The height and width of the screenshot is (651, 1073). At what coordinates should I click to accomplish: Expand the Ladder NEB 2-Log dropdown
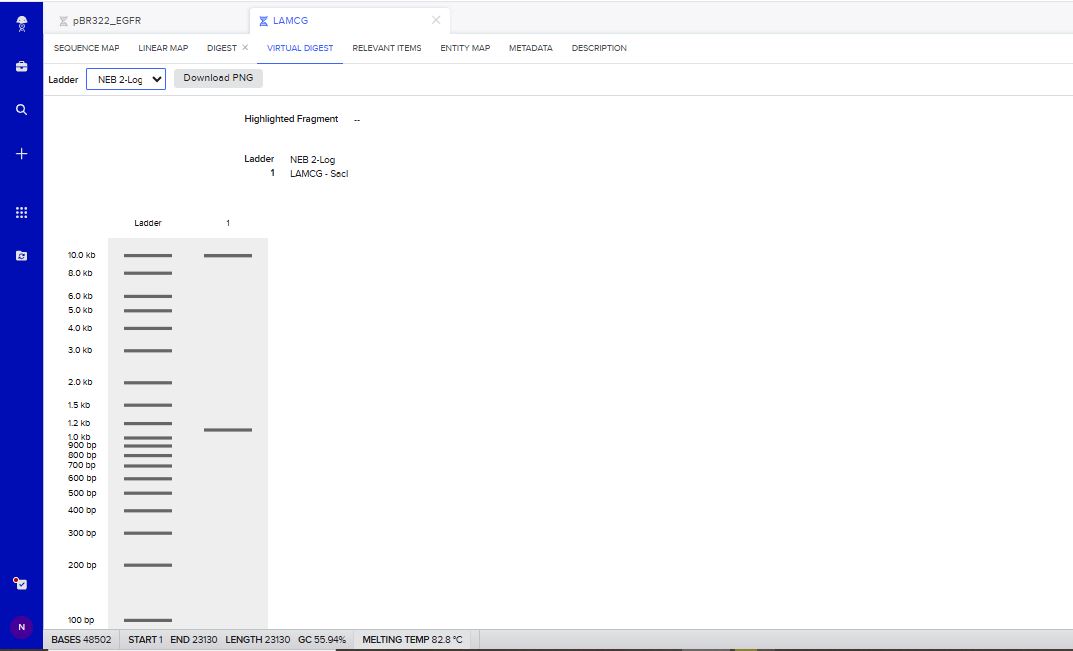pyautogui.click(x=126, y=80)
